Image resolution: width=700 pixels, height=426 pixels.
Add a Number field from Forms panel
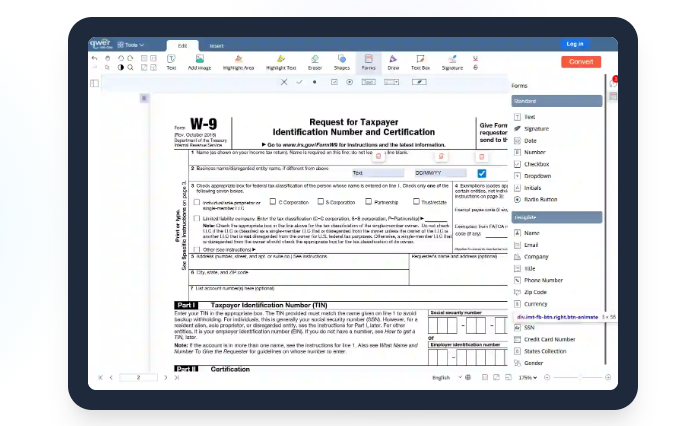pyautogui.click(x=530, y=152)
